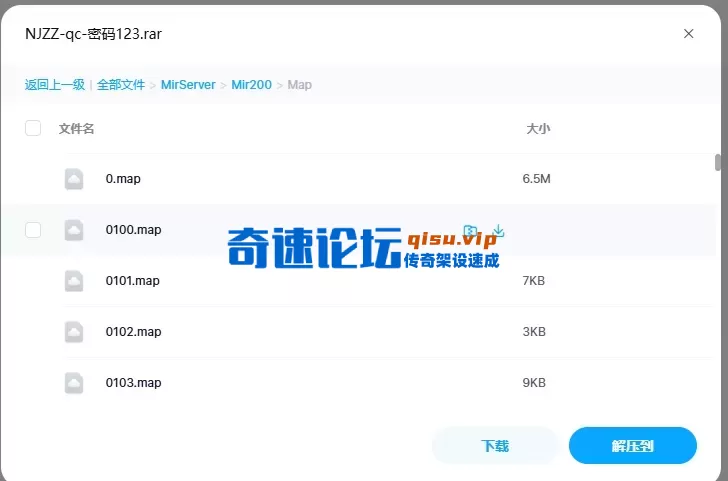This screenshot has height=481, width=728.
Task: Select the 0102.map file name
Action: click(x=133, y=332)
